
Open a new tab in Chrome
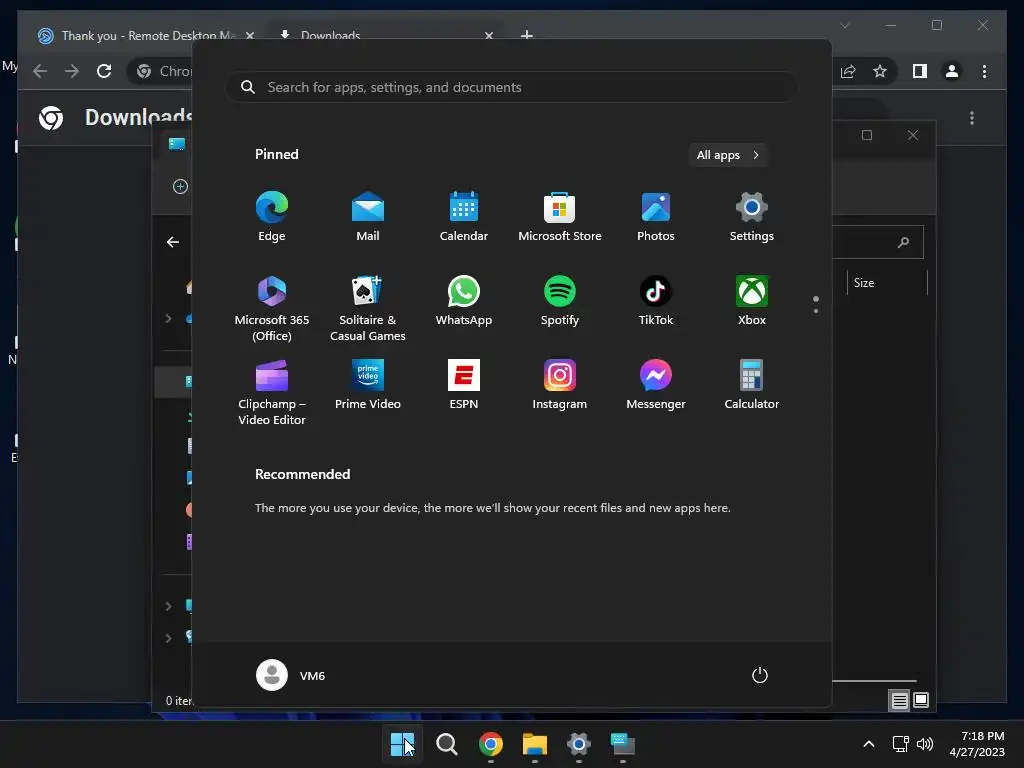pyautogui.click(x=527, y=35)
